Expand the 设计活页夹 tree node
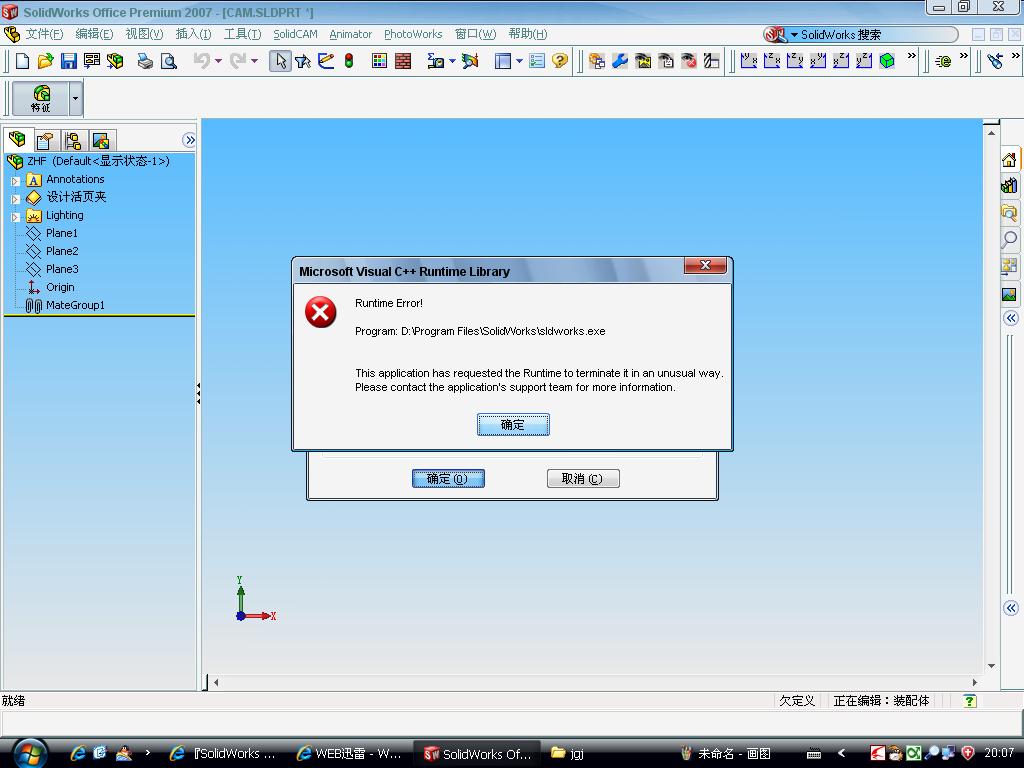The image size is (1024, 768). 15,199
